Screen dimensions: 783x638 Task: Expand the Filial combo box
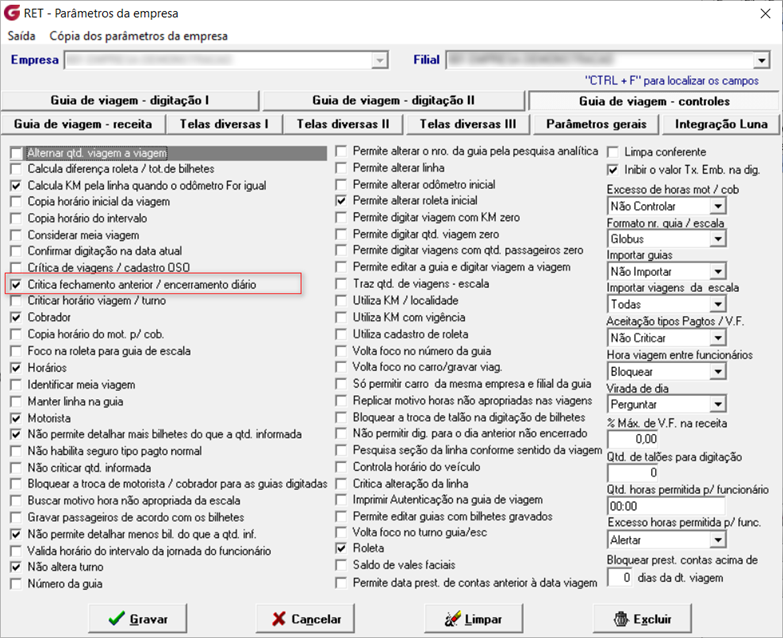point(761,60)
